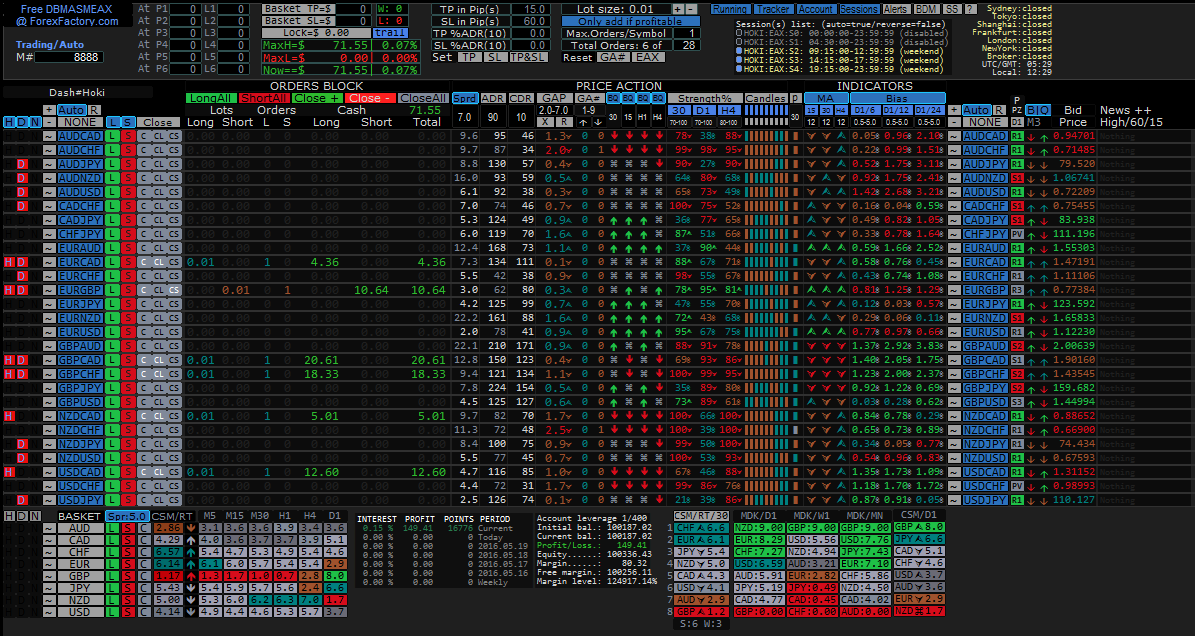The image size is (1195, 636).
Task: Click the Candles strength bar header
Action: tap(766, 98)
